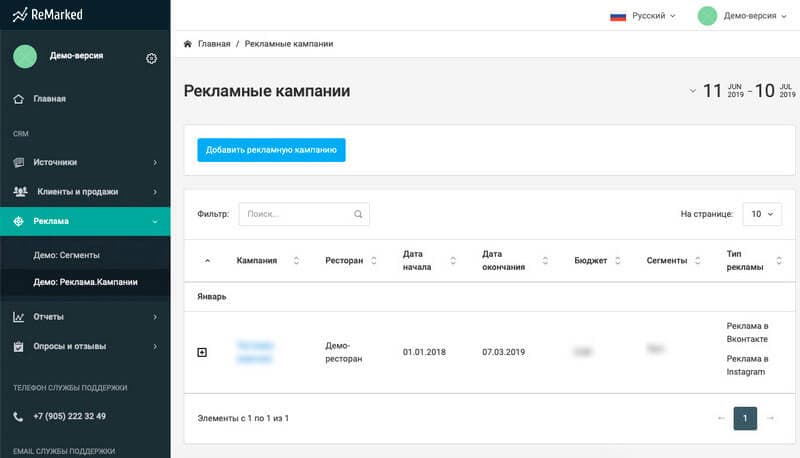
Task: Open the blurred campaign name link
Action: point(255,352)
